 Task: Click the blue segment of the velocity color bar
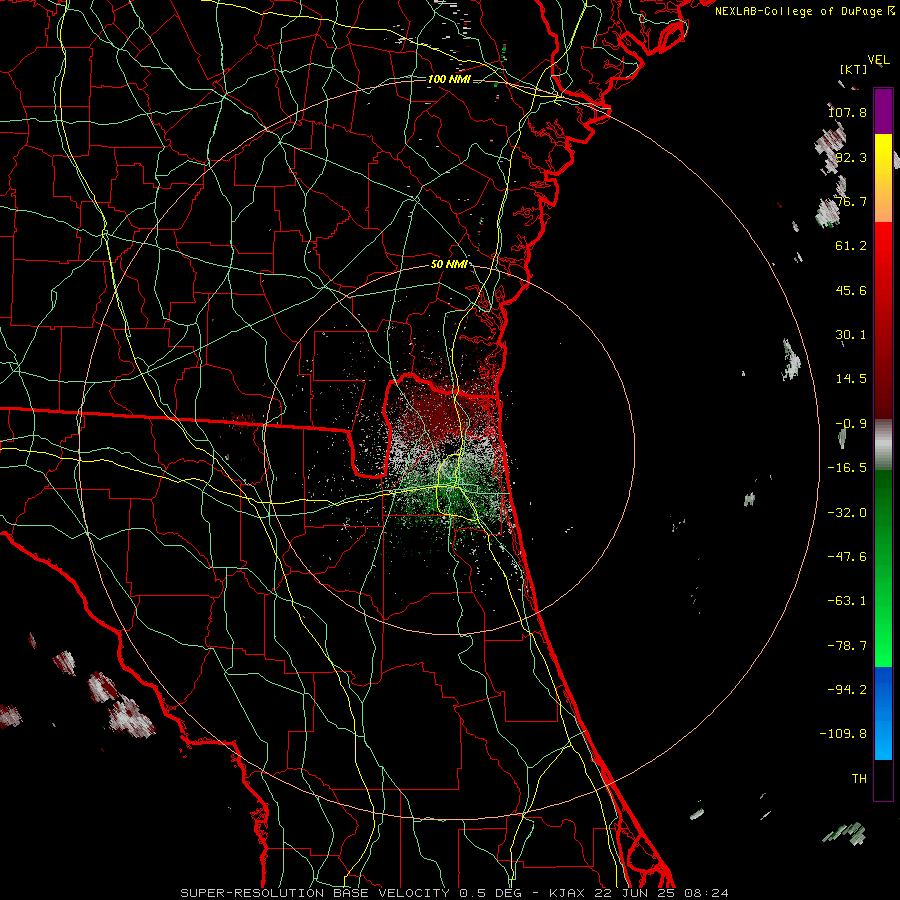(883, 713)
